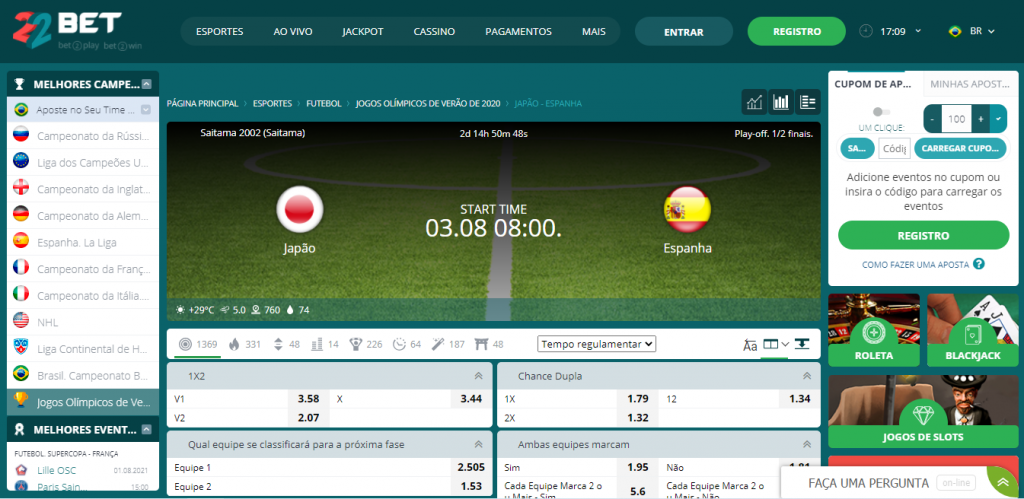
Task: Open the Jackpot menu
Action: [x=362, y=31]
